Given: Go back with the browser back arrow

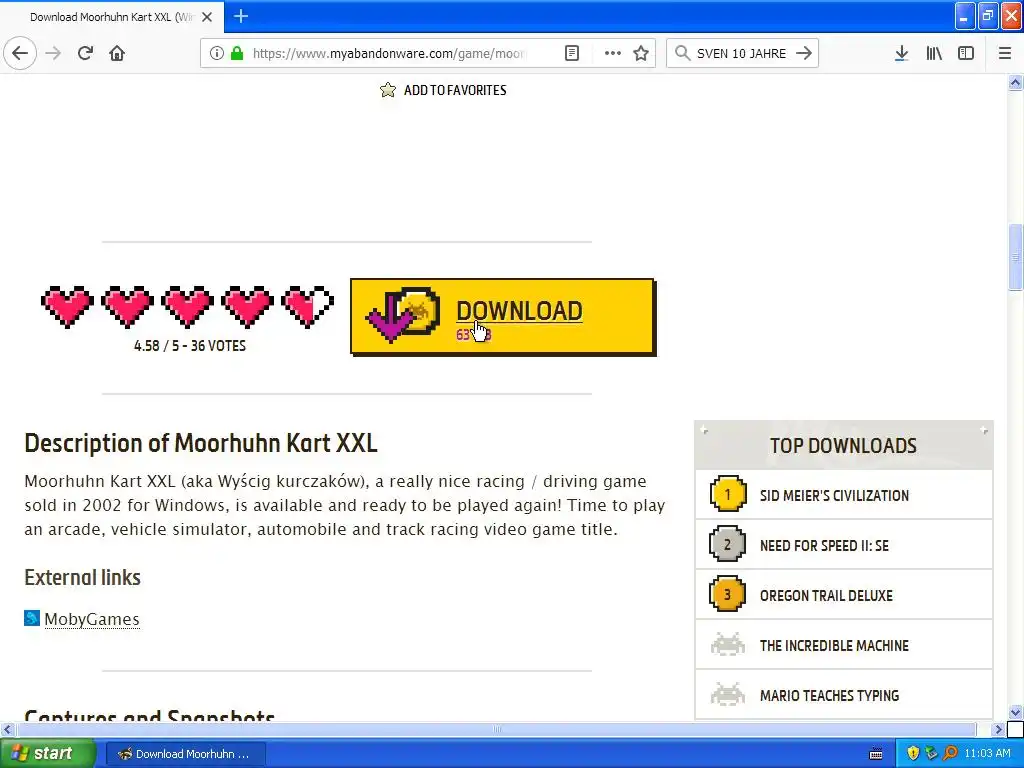Looking at the screenshot, I should tap(20, 53).
